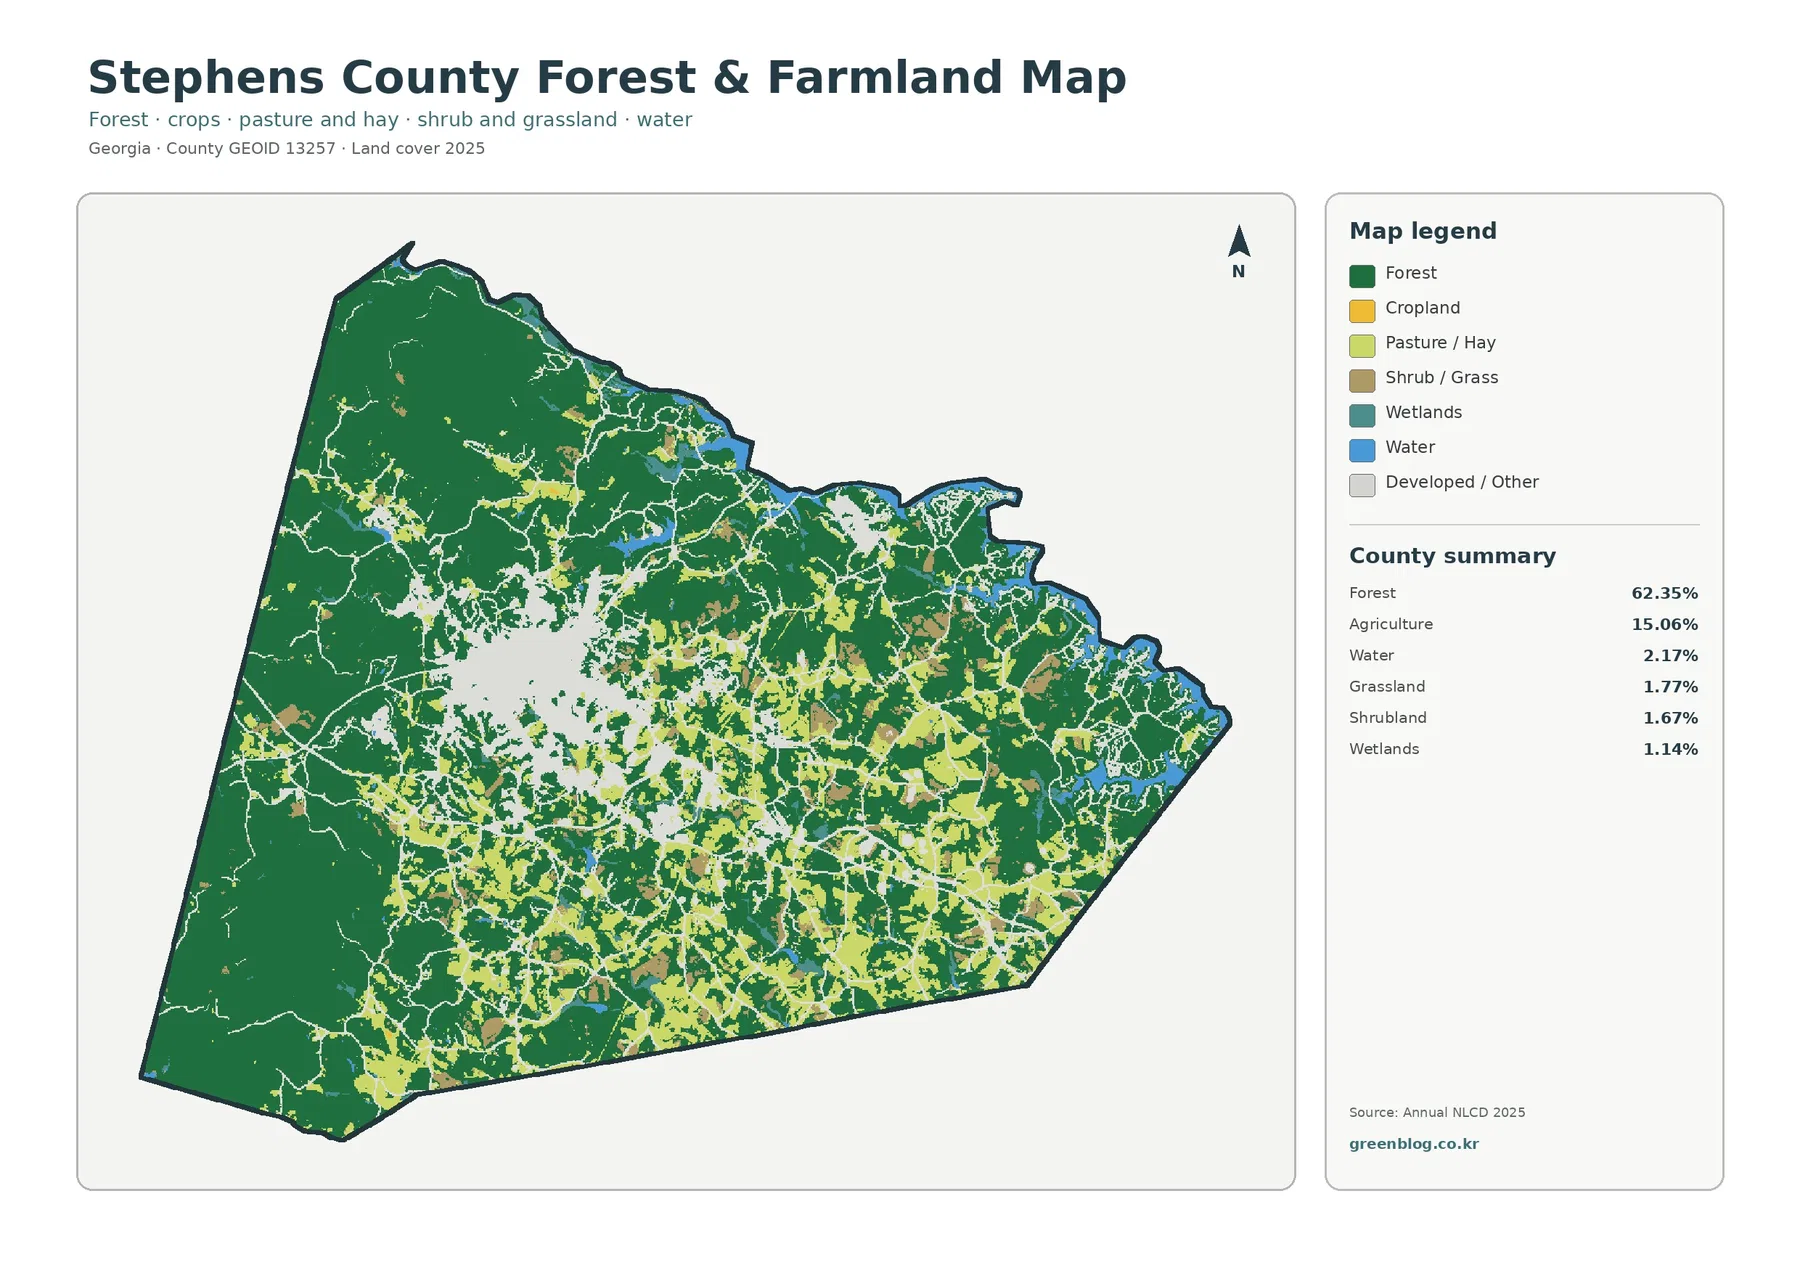The height and width of the screenshot is (1273, 1800).
Task: Click the Shrubland label in County summary
Action: click(x=1388, y=718)
